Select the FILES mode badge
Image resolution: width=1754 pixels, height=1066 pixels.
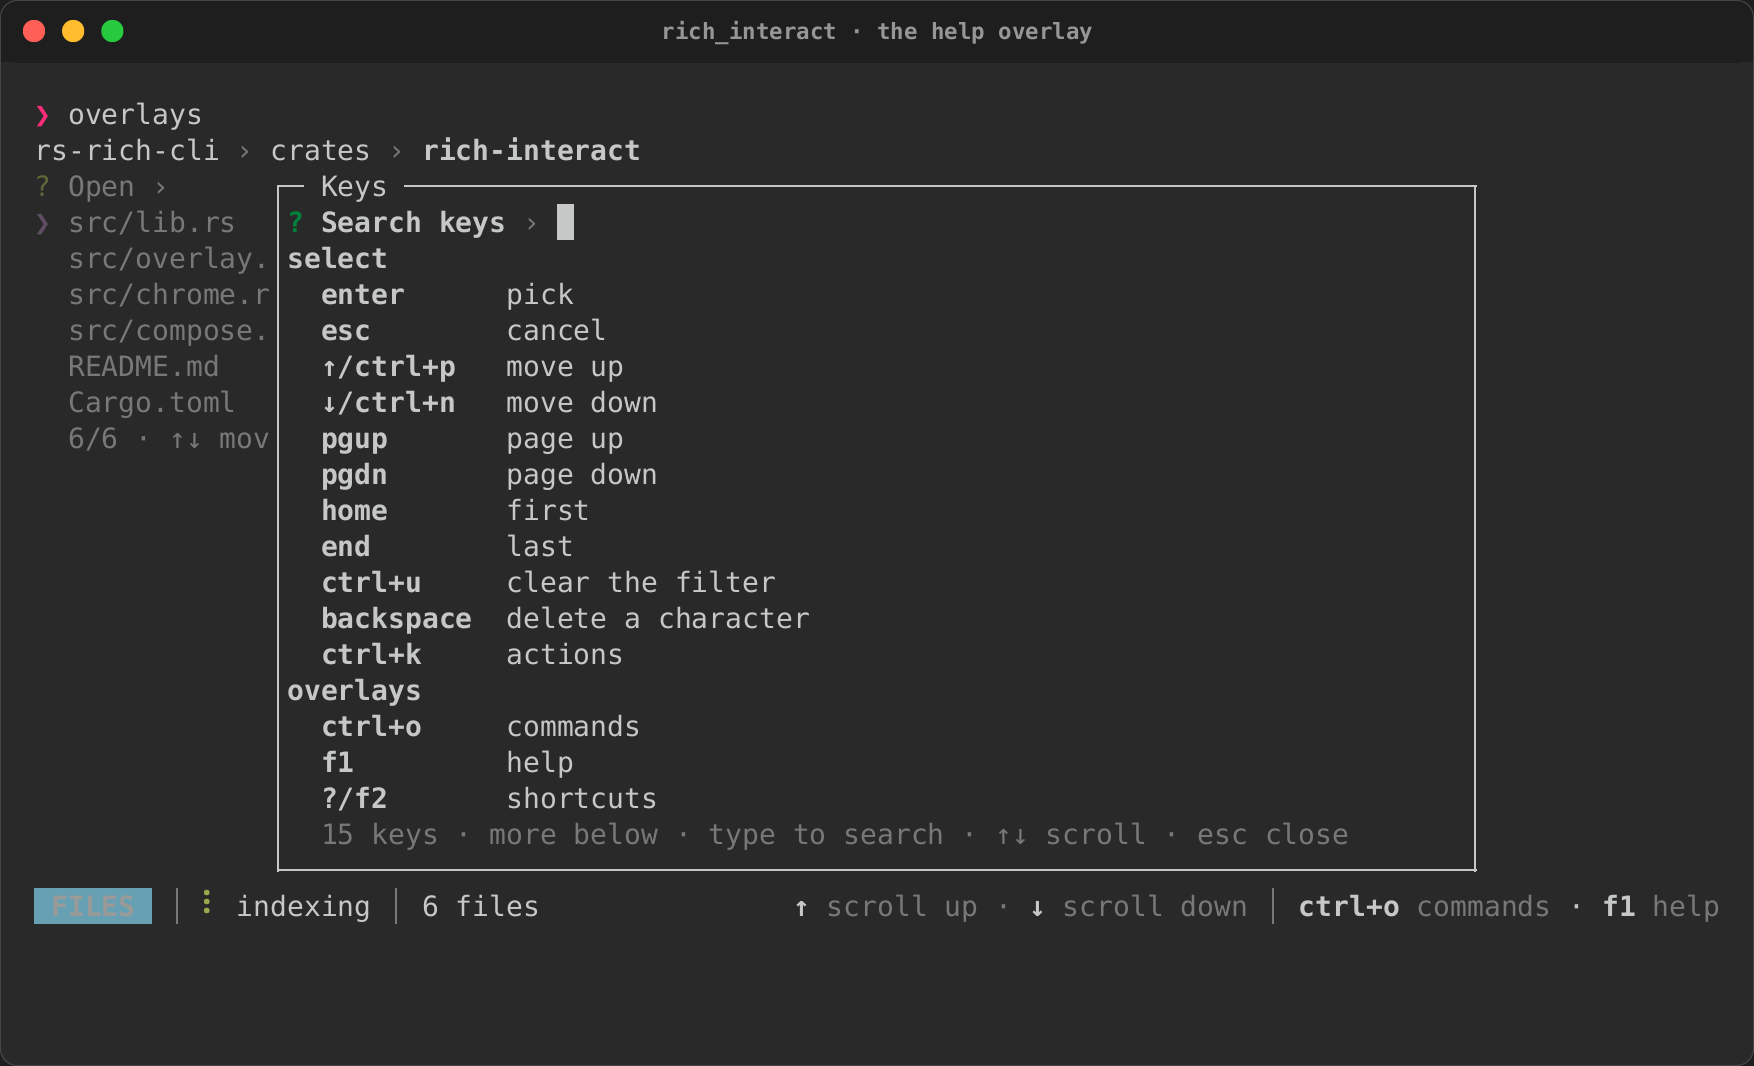coord(93,906)
